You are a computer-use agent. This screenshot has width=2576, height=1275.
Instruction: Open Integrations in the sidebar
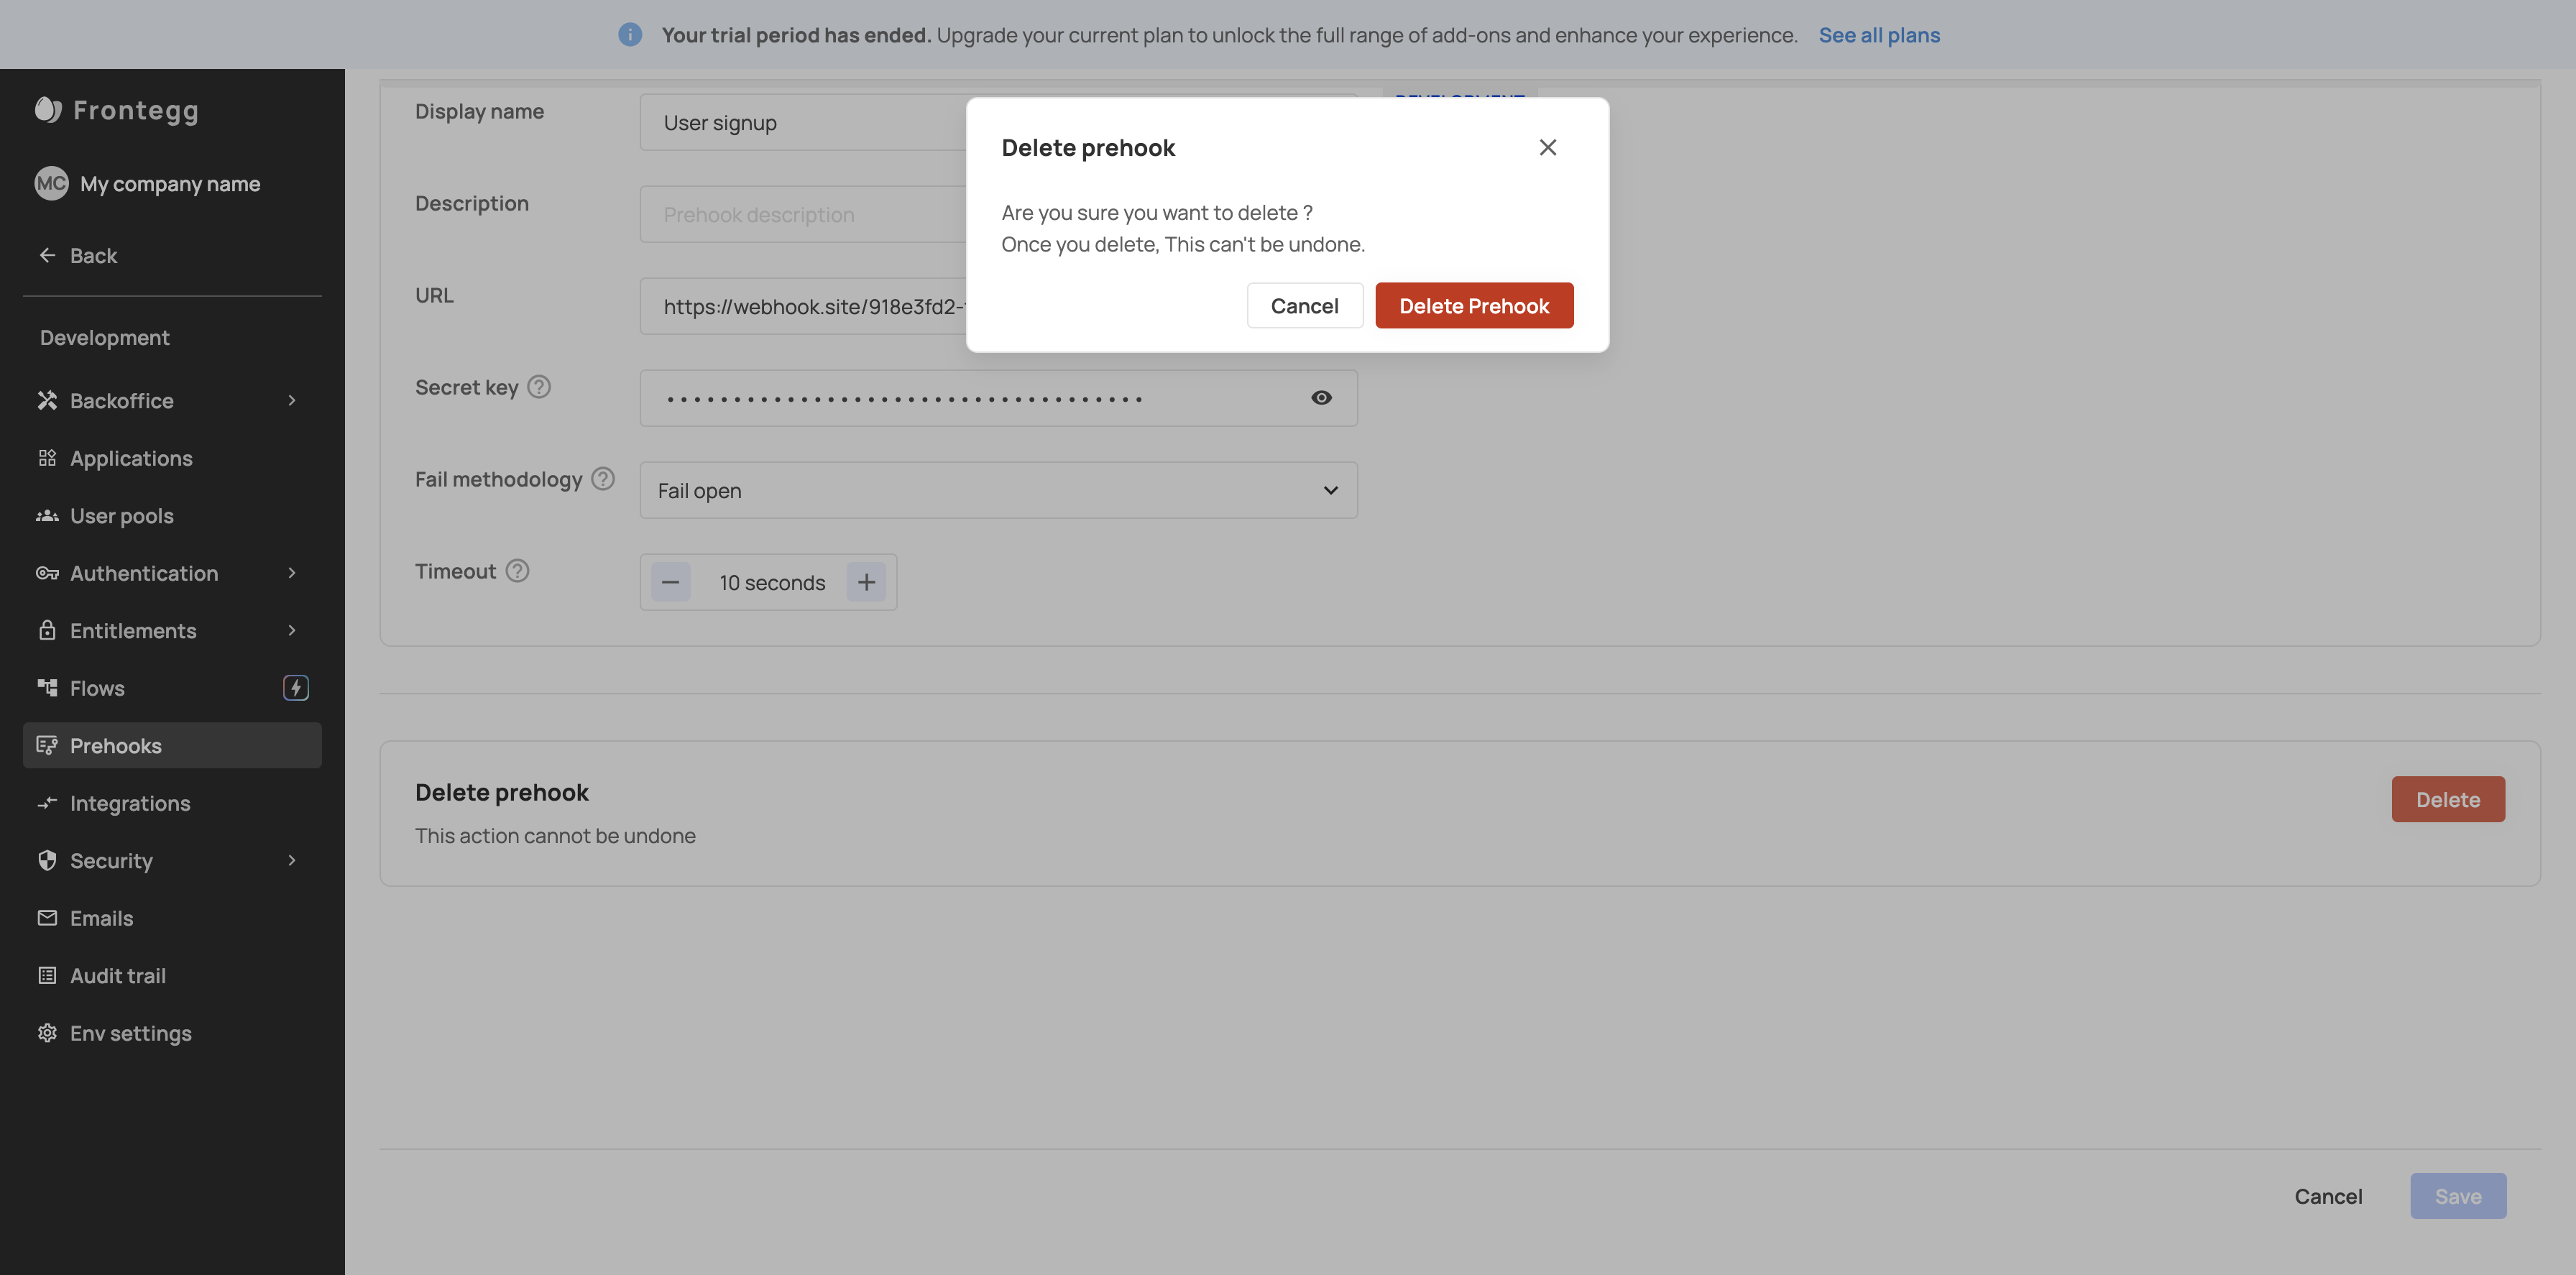click(130, 803)
